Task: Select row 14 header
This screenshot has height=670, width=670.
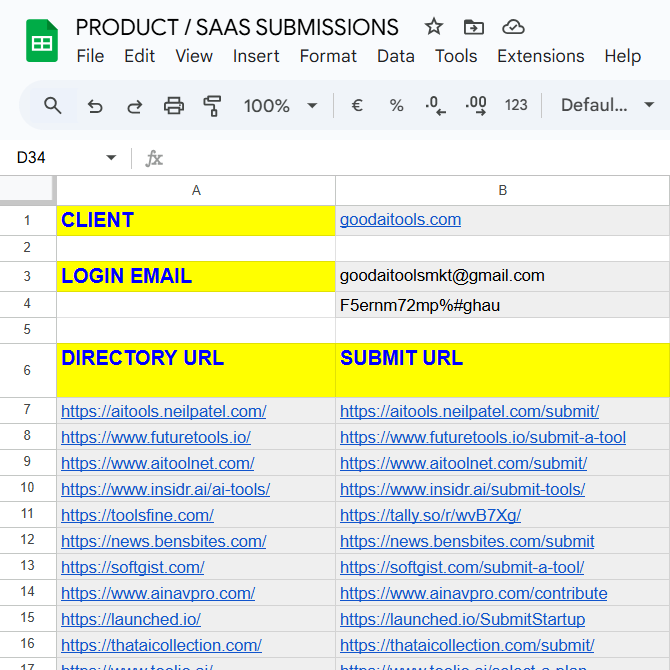Action: click(x=28, y=592)
